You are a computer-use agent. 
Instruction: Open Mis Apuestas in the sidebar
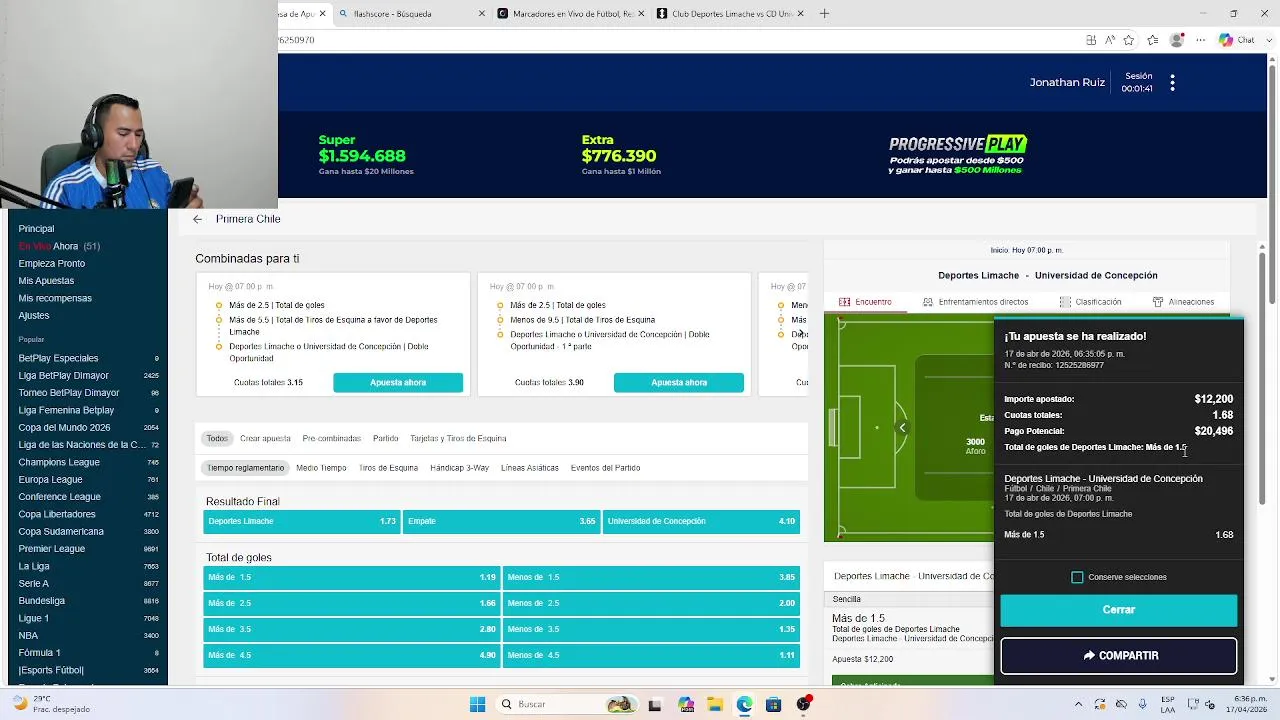46,281
